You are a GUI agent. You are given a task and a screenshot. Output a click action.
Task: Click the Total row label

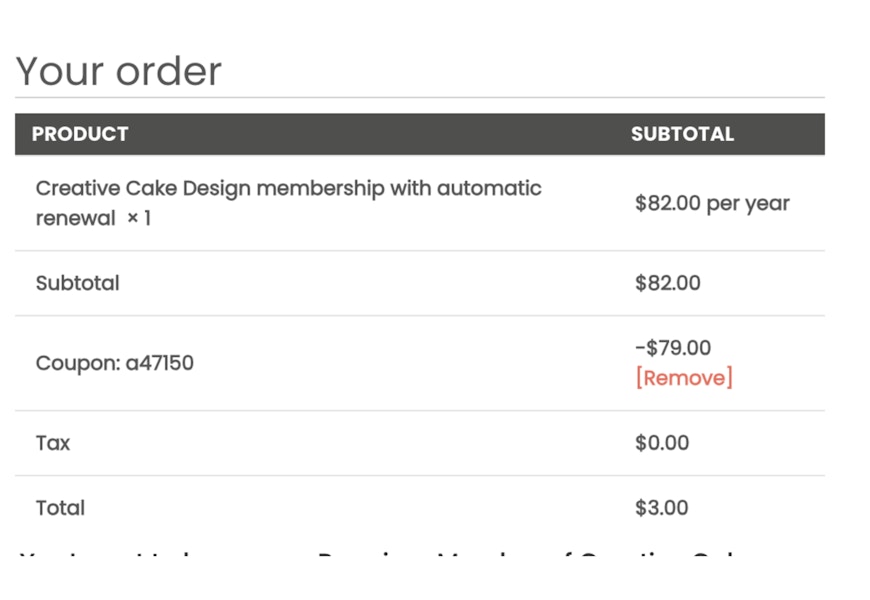(60, 508)
